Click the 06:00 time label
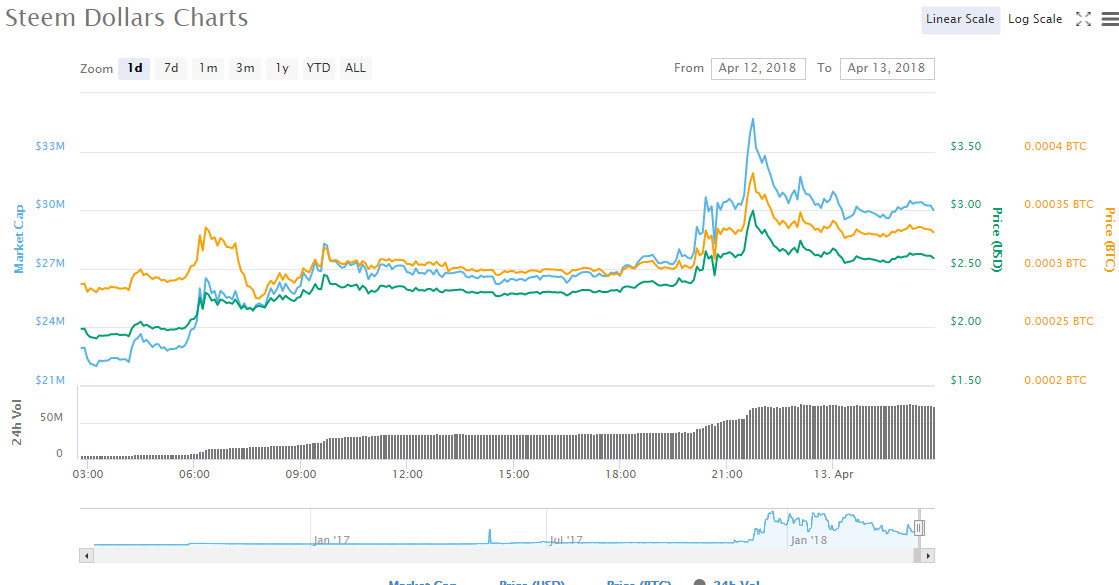The image size is (1119, 585). 194,474
